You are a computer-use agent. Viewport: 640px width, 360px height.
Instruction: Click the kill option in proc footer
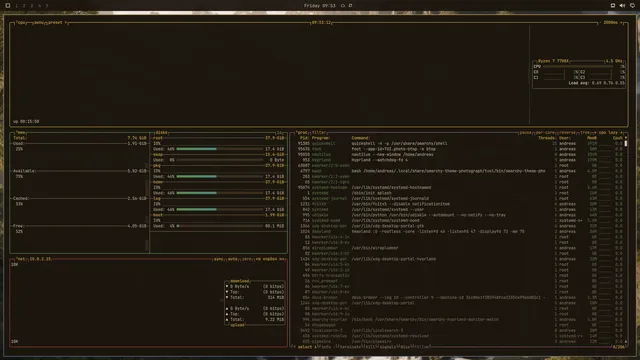click(369, 347)
